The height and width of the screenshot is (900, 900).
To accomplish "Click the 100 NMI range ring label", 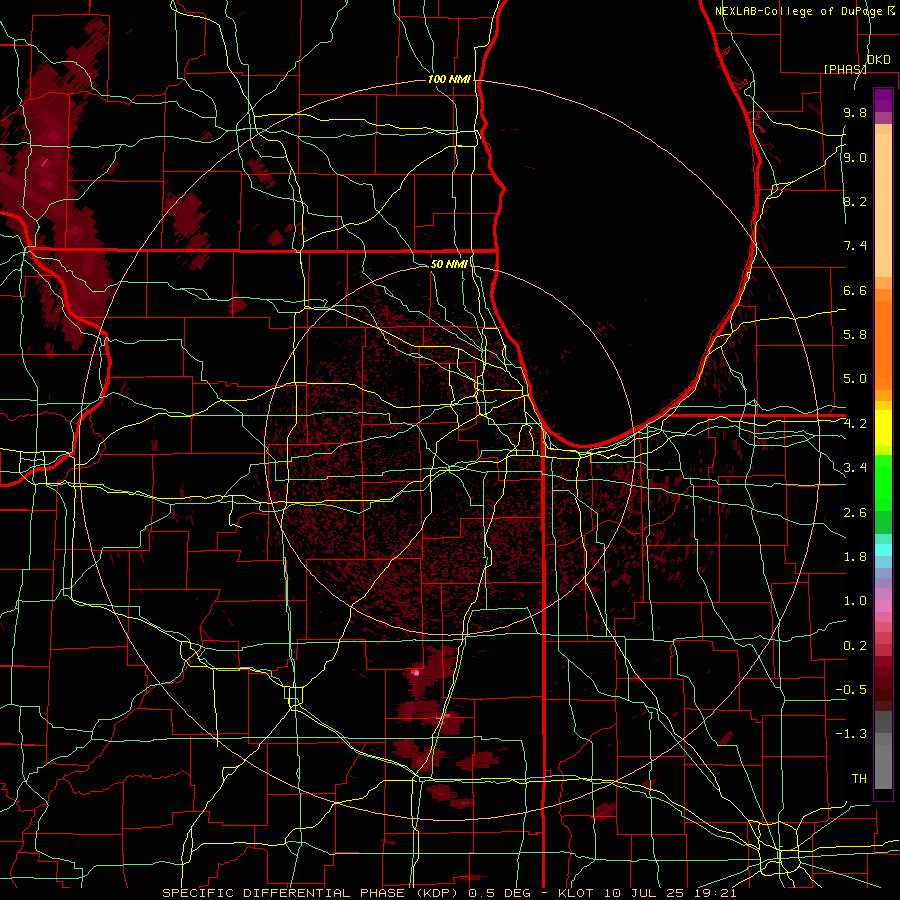I will [x=449, y=79].
